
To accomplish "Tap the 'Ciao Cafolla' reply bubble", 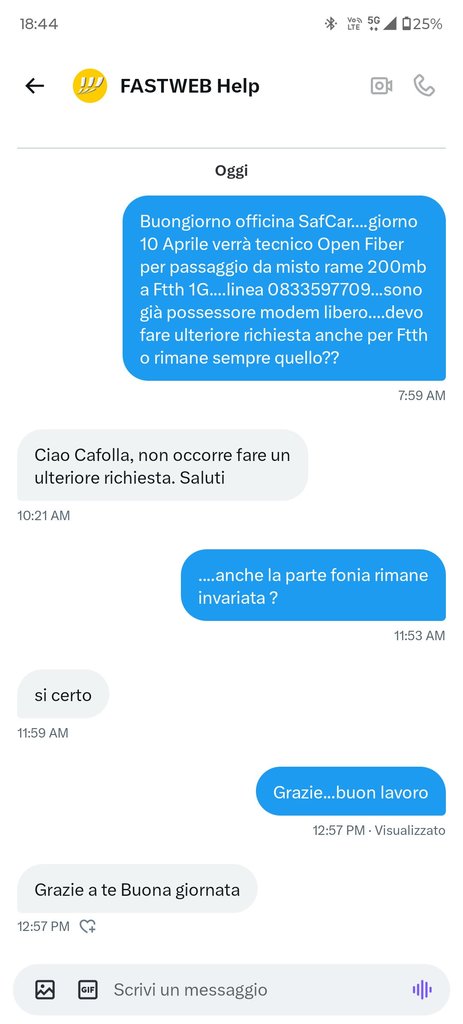I will (163, 465).
